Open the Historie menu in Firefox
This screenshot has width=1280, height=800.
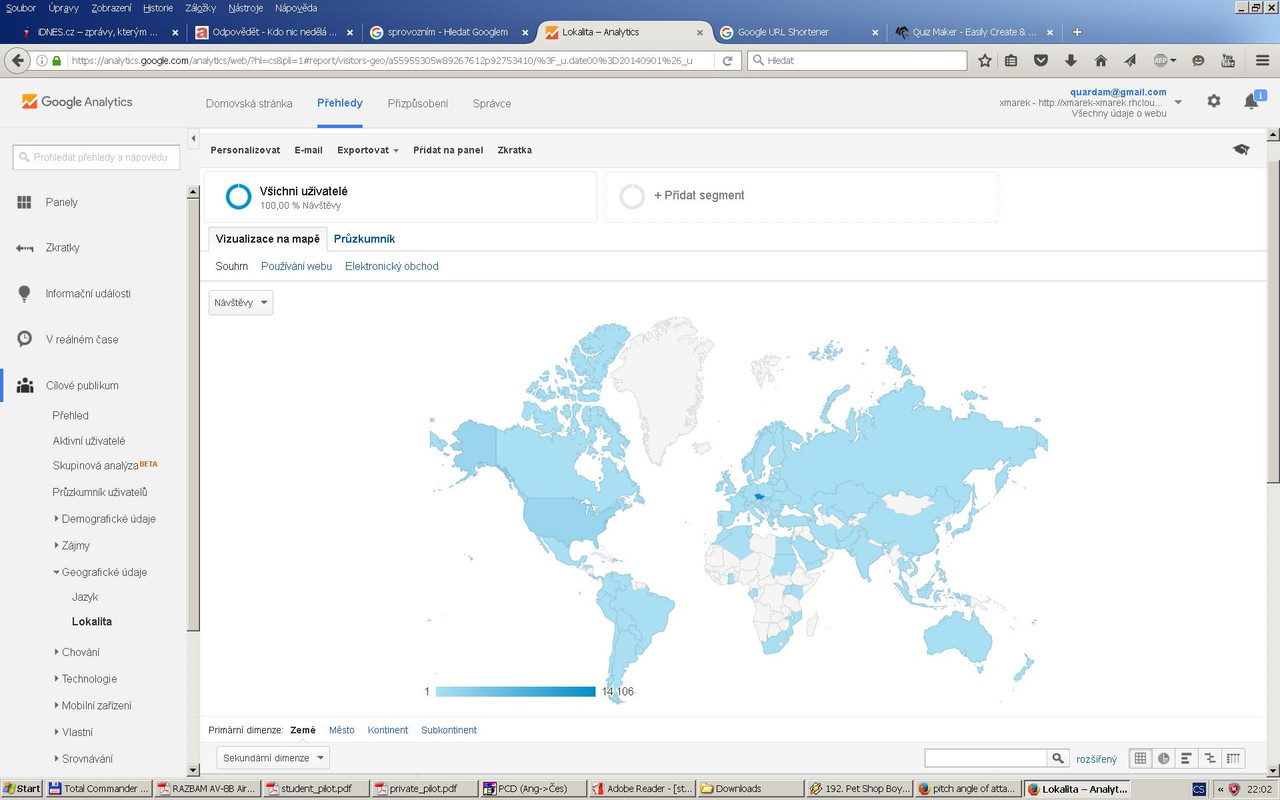click(x=158, y=8)
